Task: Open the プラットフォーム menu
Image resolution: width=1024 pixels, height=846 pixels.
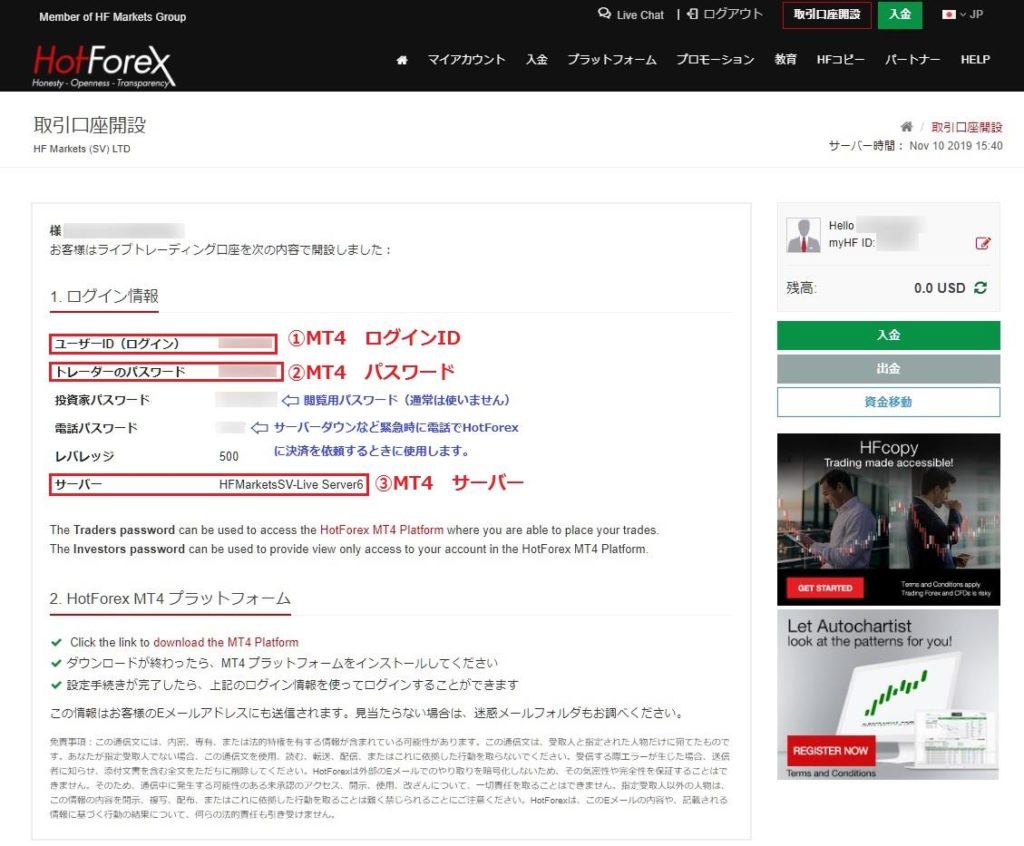Action: (x=612, y=59)
